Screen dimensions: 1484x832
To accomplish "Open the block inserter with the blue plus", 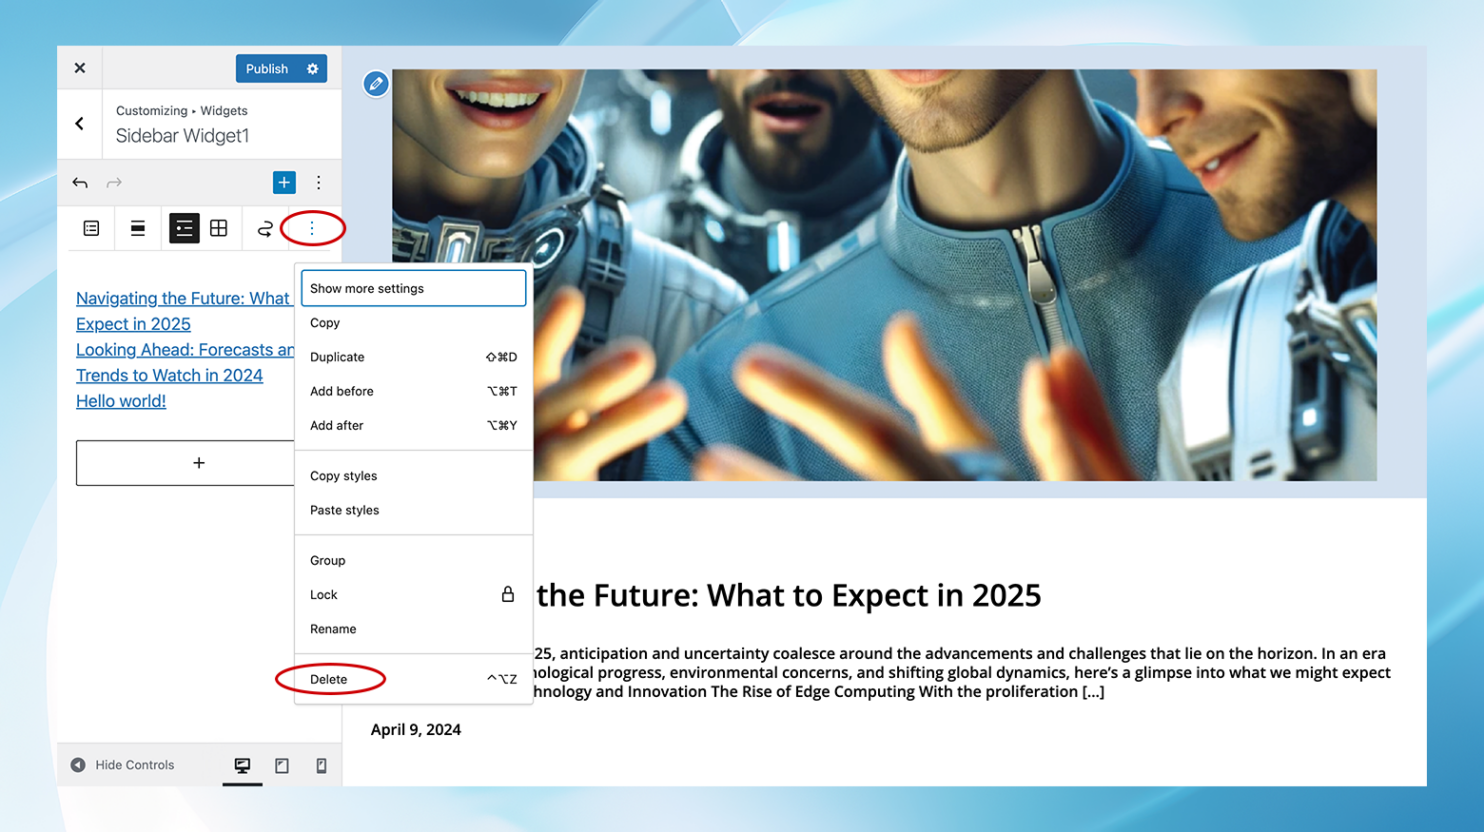I will click(x=284, y=182).
